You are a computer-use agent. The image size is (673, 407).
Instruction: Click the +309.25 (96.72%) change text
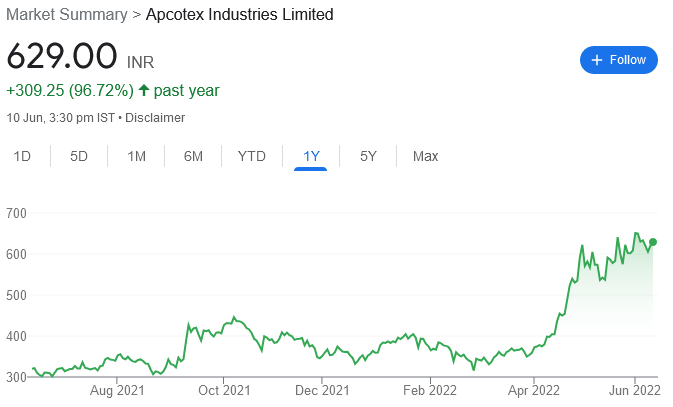click(70, 91)
